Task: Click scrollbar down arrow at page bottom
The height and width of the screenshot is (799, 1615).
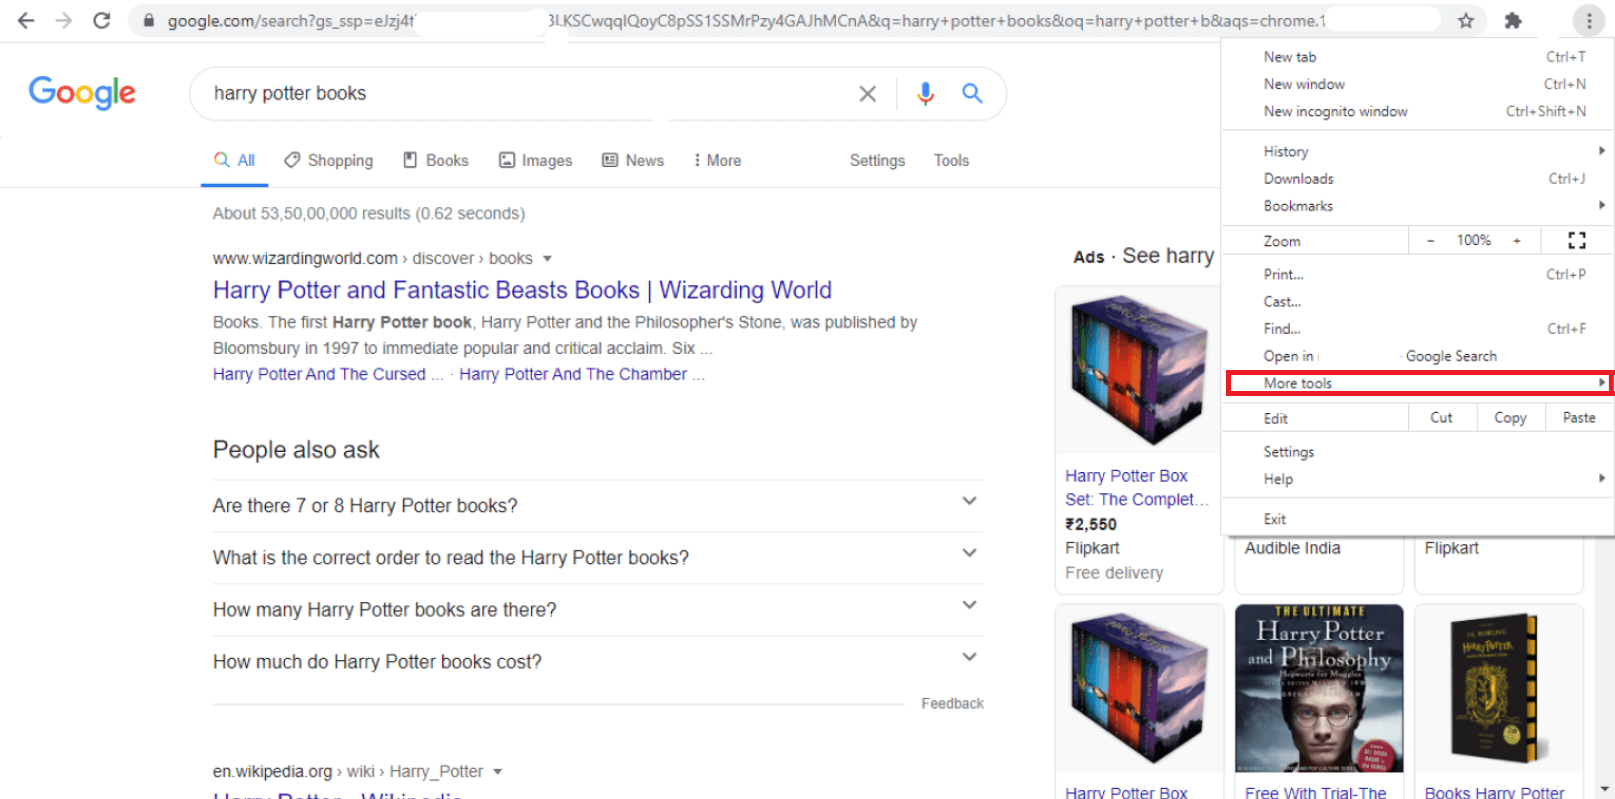Action: tap(1606, 789)
